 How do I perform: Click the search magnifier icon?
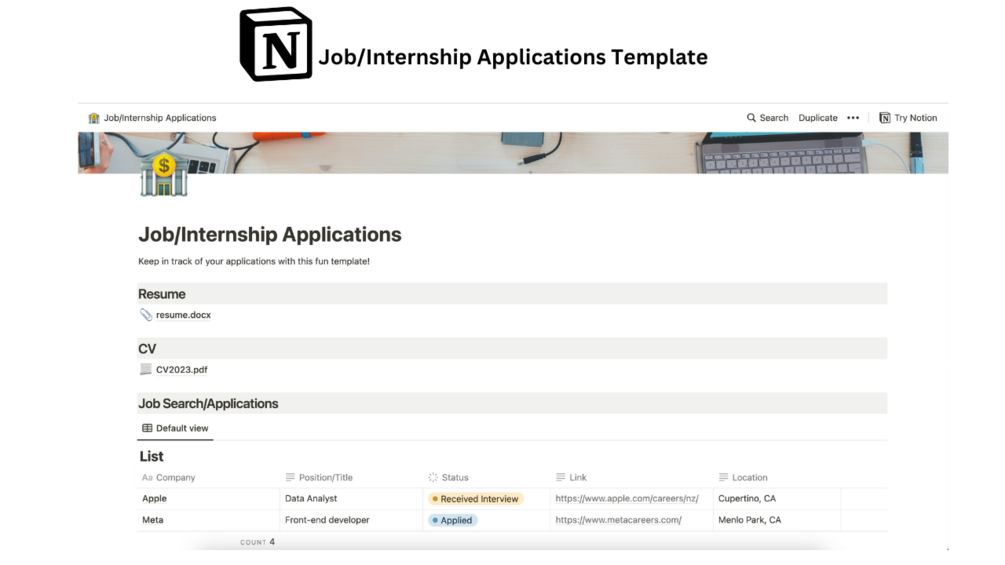click(751, 118)
